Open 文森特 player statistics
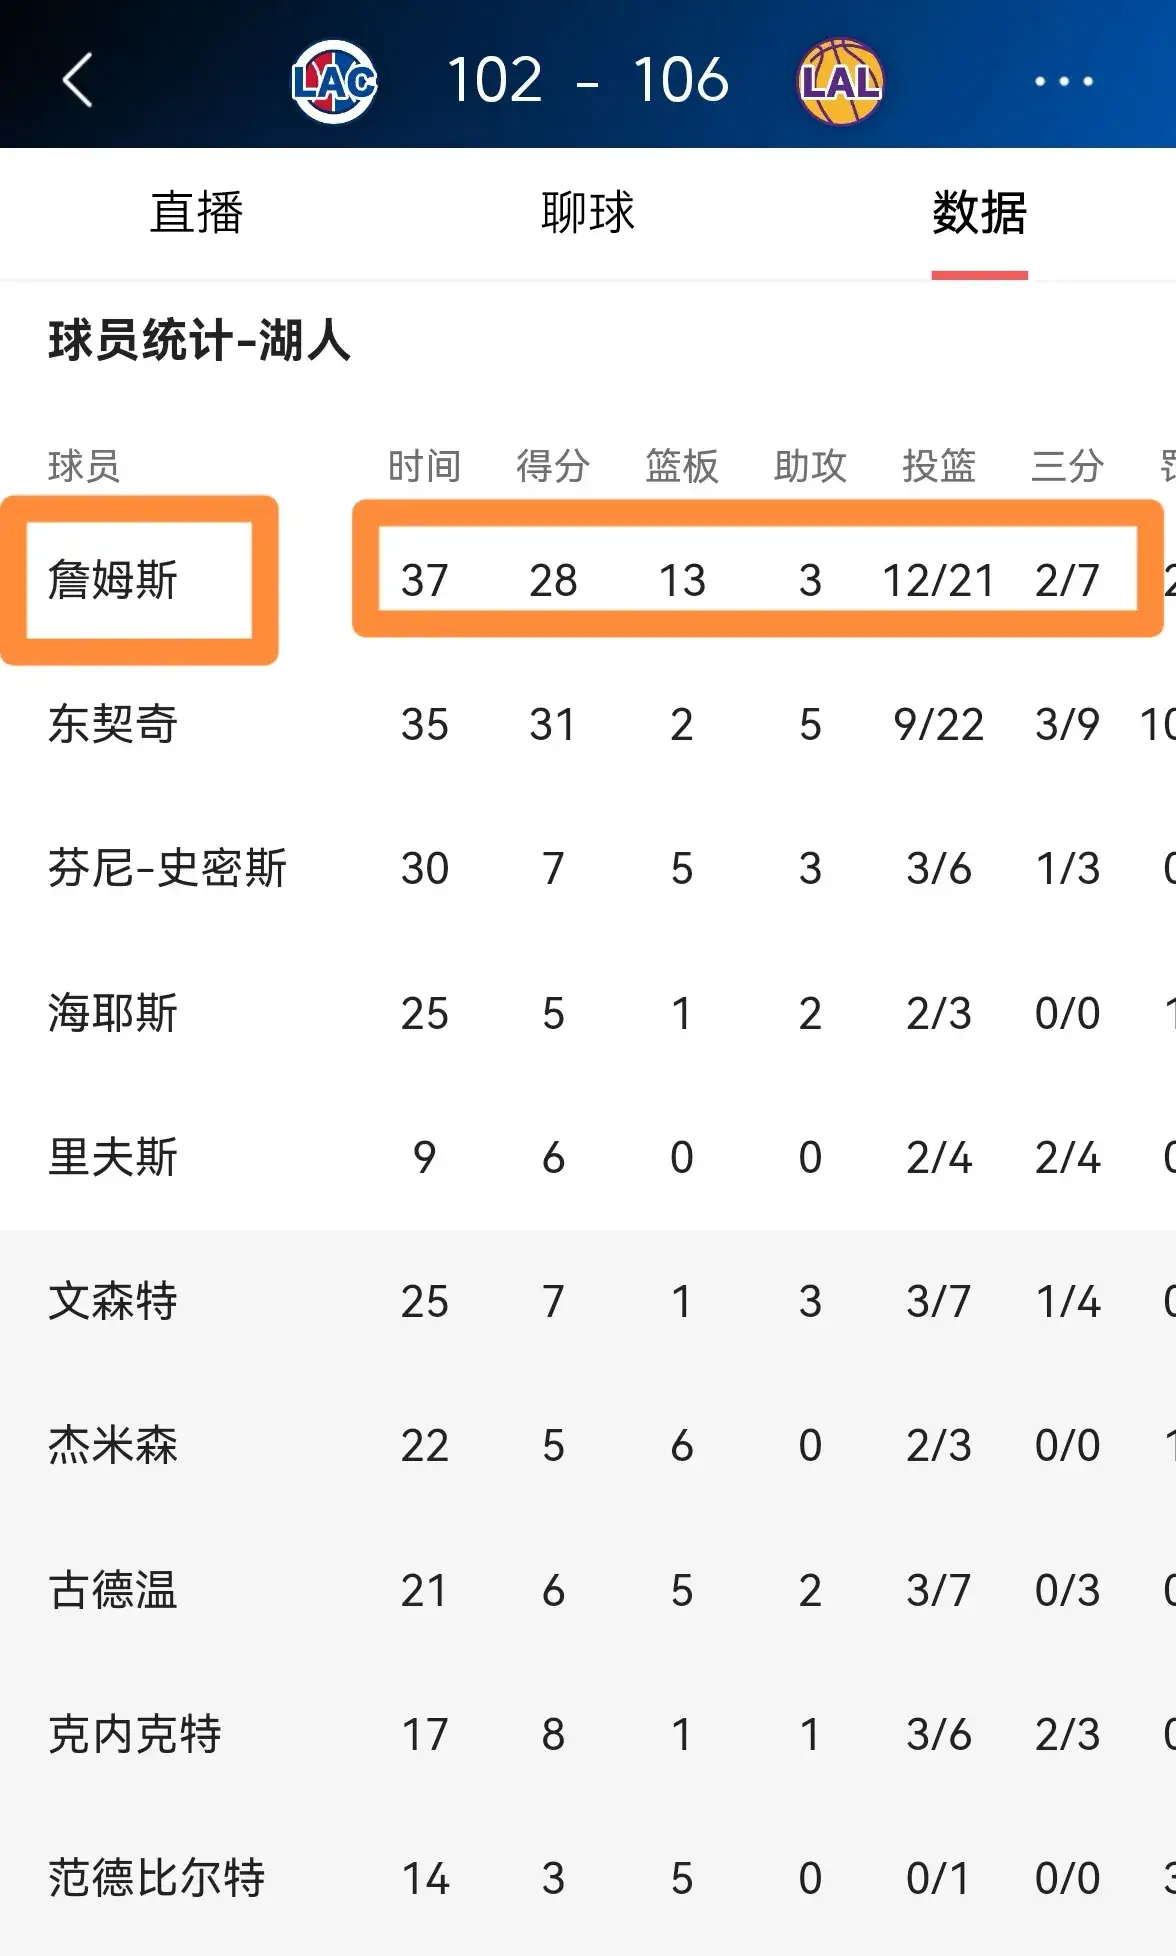Screen dimensions: 1176x1956 coord(113,1300)
